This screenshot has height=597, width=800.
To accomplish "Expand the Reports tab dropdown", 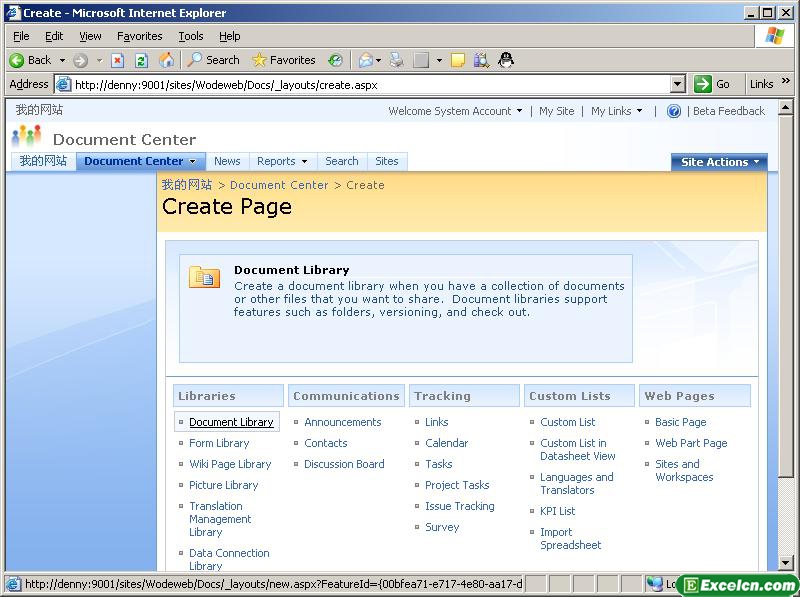I will tap(305, 162).
